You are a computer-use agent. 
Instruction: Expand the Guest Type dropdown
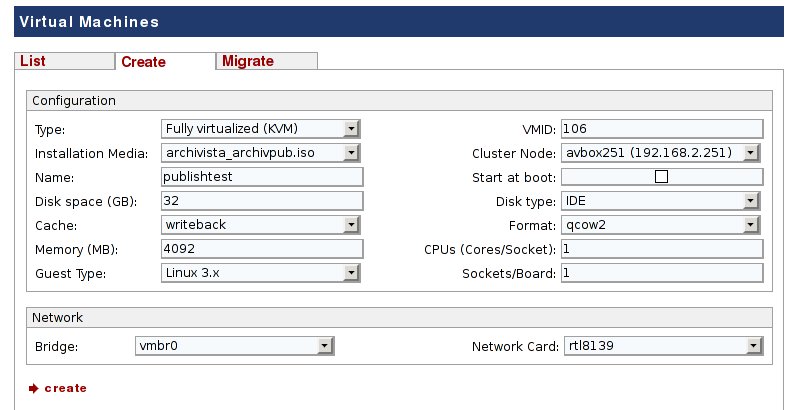(x=260, y=272)
